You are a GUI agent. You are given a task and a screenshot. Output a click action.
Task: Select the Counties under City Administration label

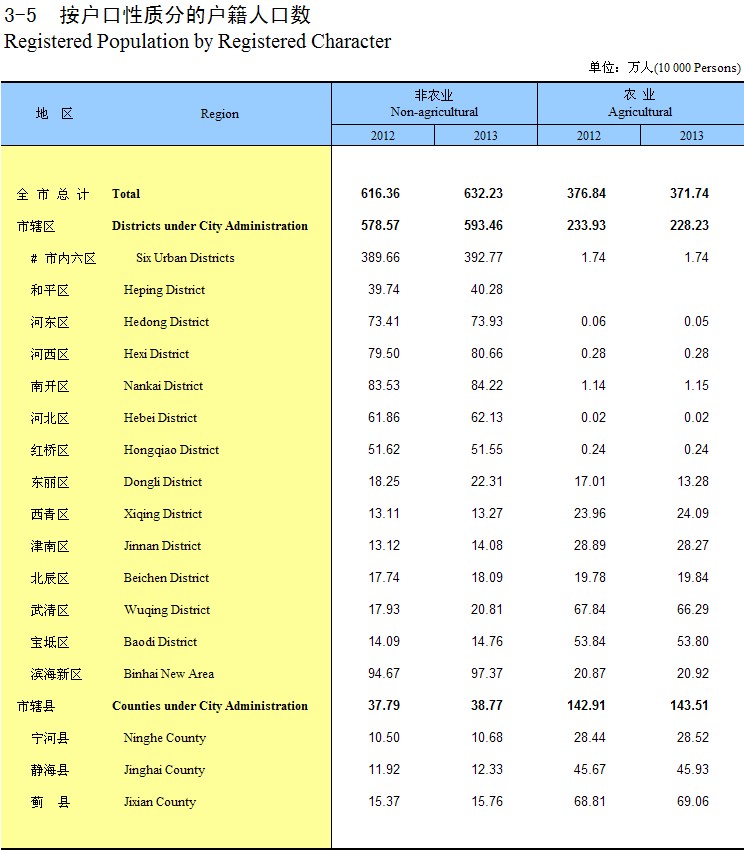pos(209,706)
